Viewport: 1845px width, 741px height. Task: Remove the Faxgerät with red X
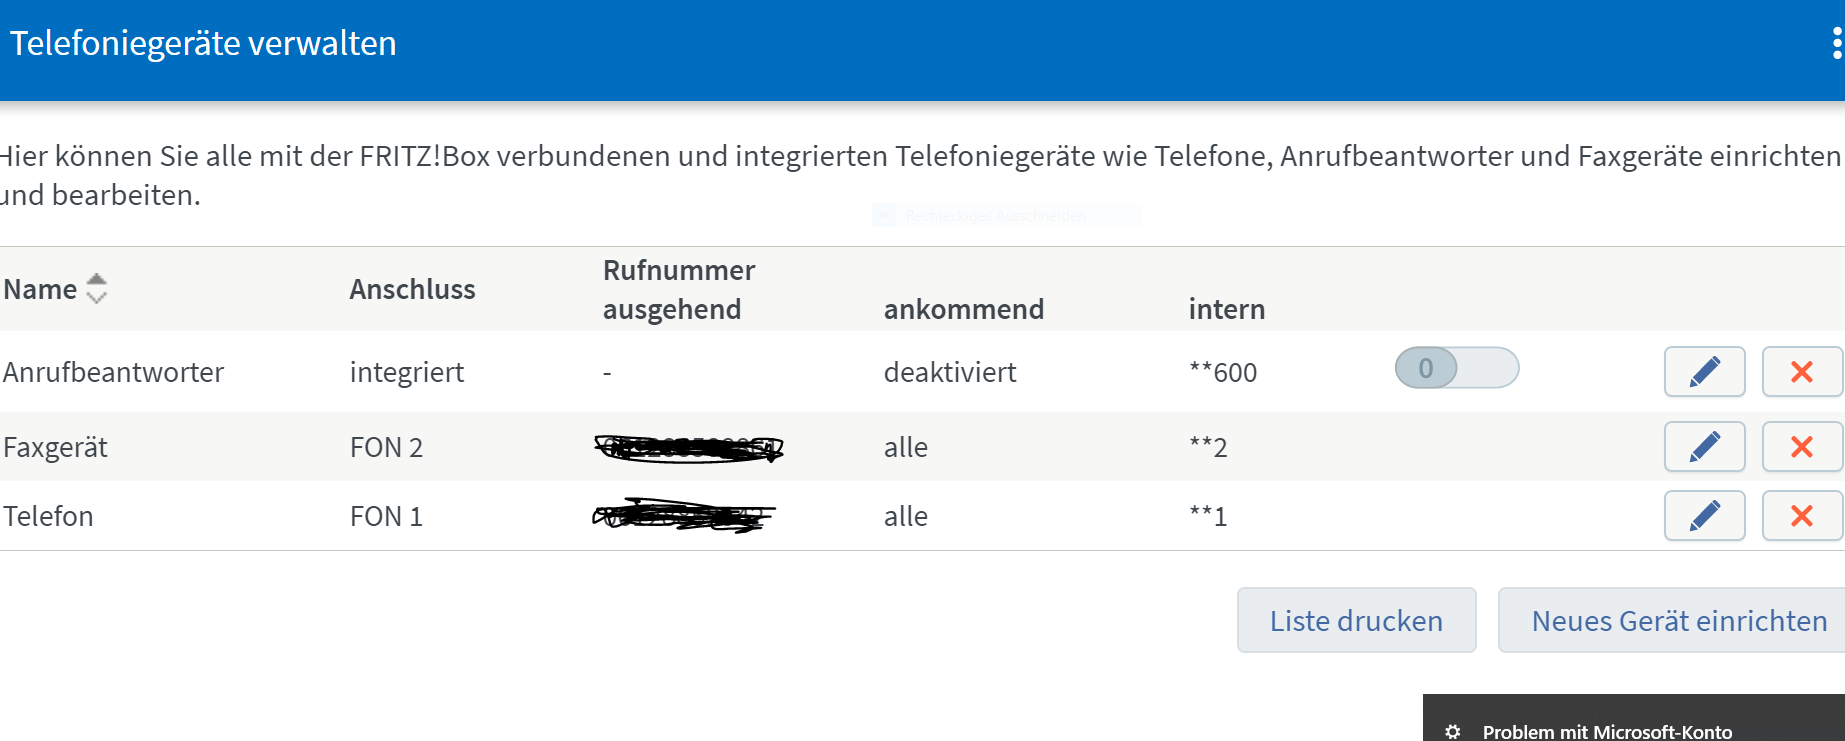tap(1801, 446)
